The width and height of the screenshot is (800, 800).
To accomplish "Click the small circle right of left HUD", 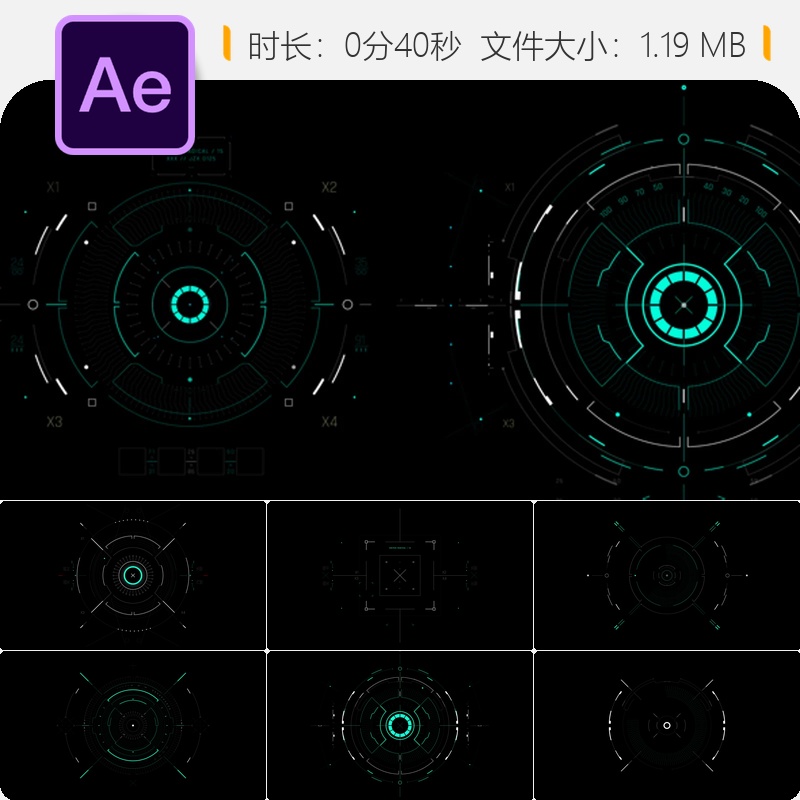I will click(x=347, y=305).
